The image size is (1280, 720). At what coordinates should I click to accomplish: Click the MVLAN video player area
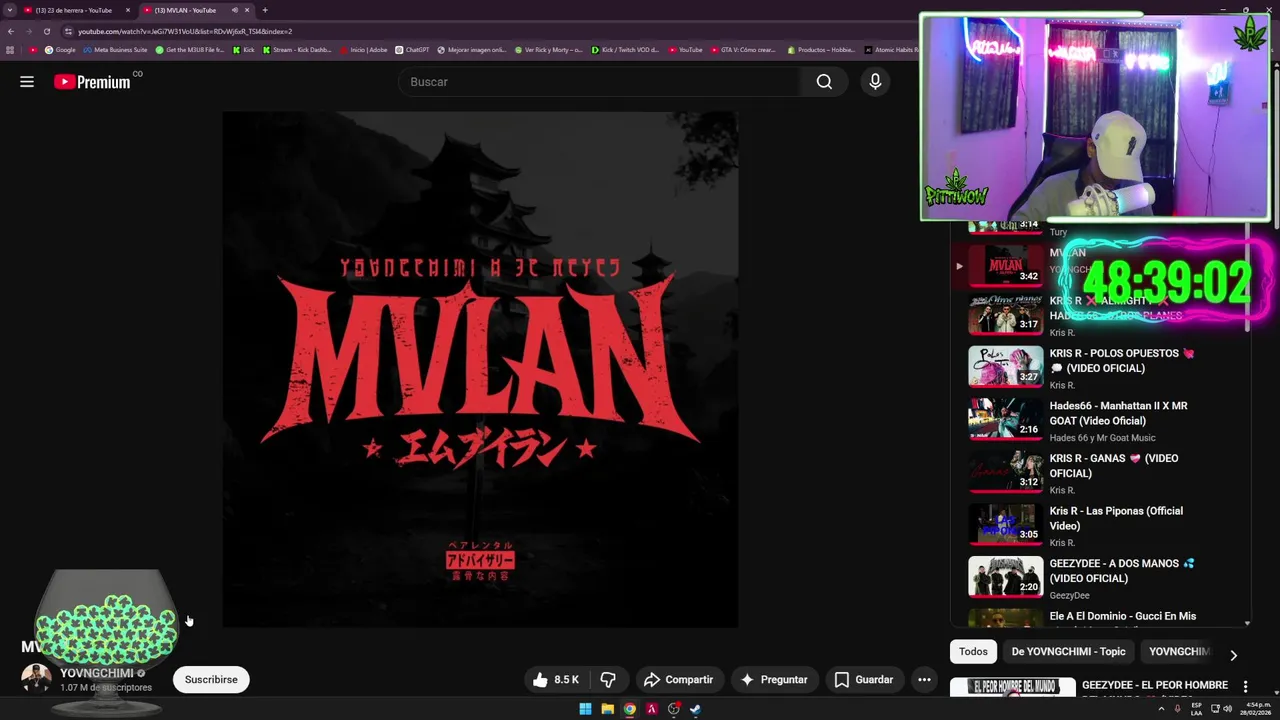pos(480,369)
